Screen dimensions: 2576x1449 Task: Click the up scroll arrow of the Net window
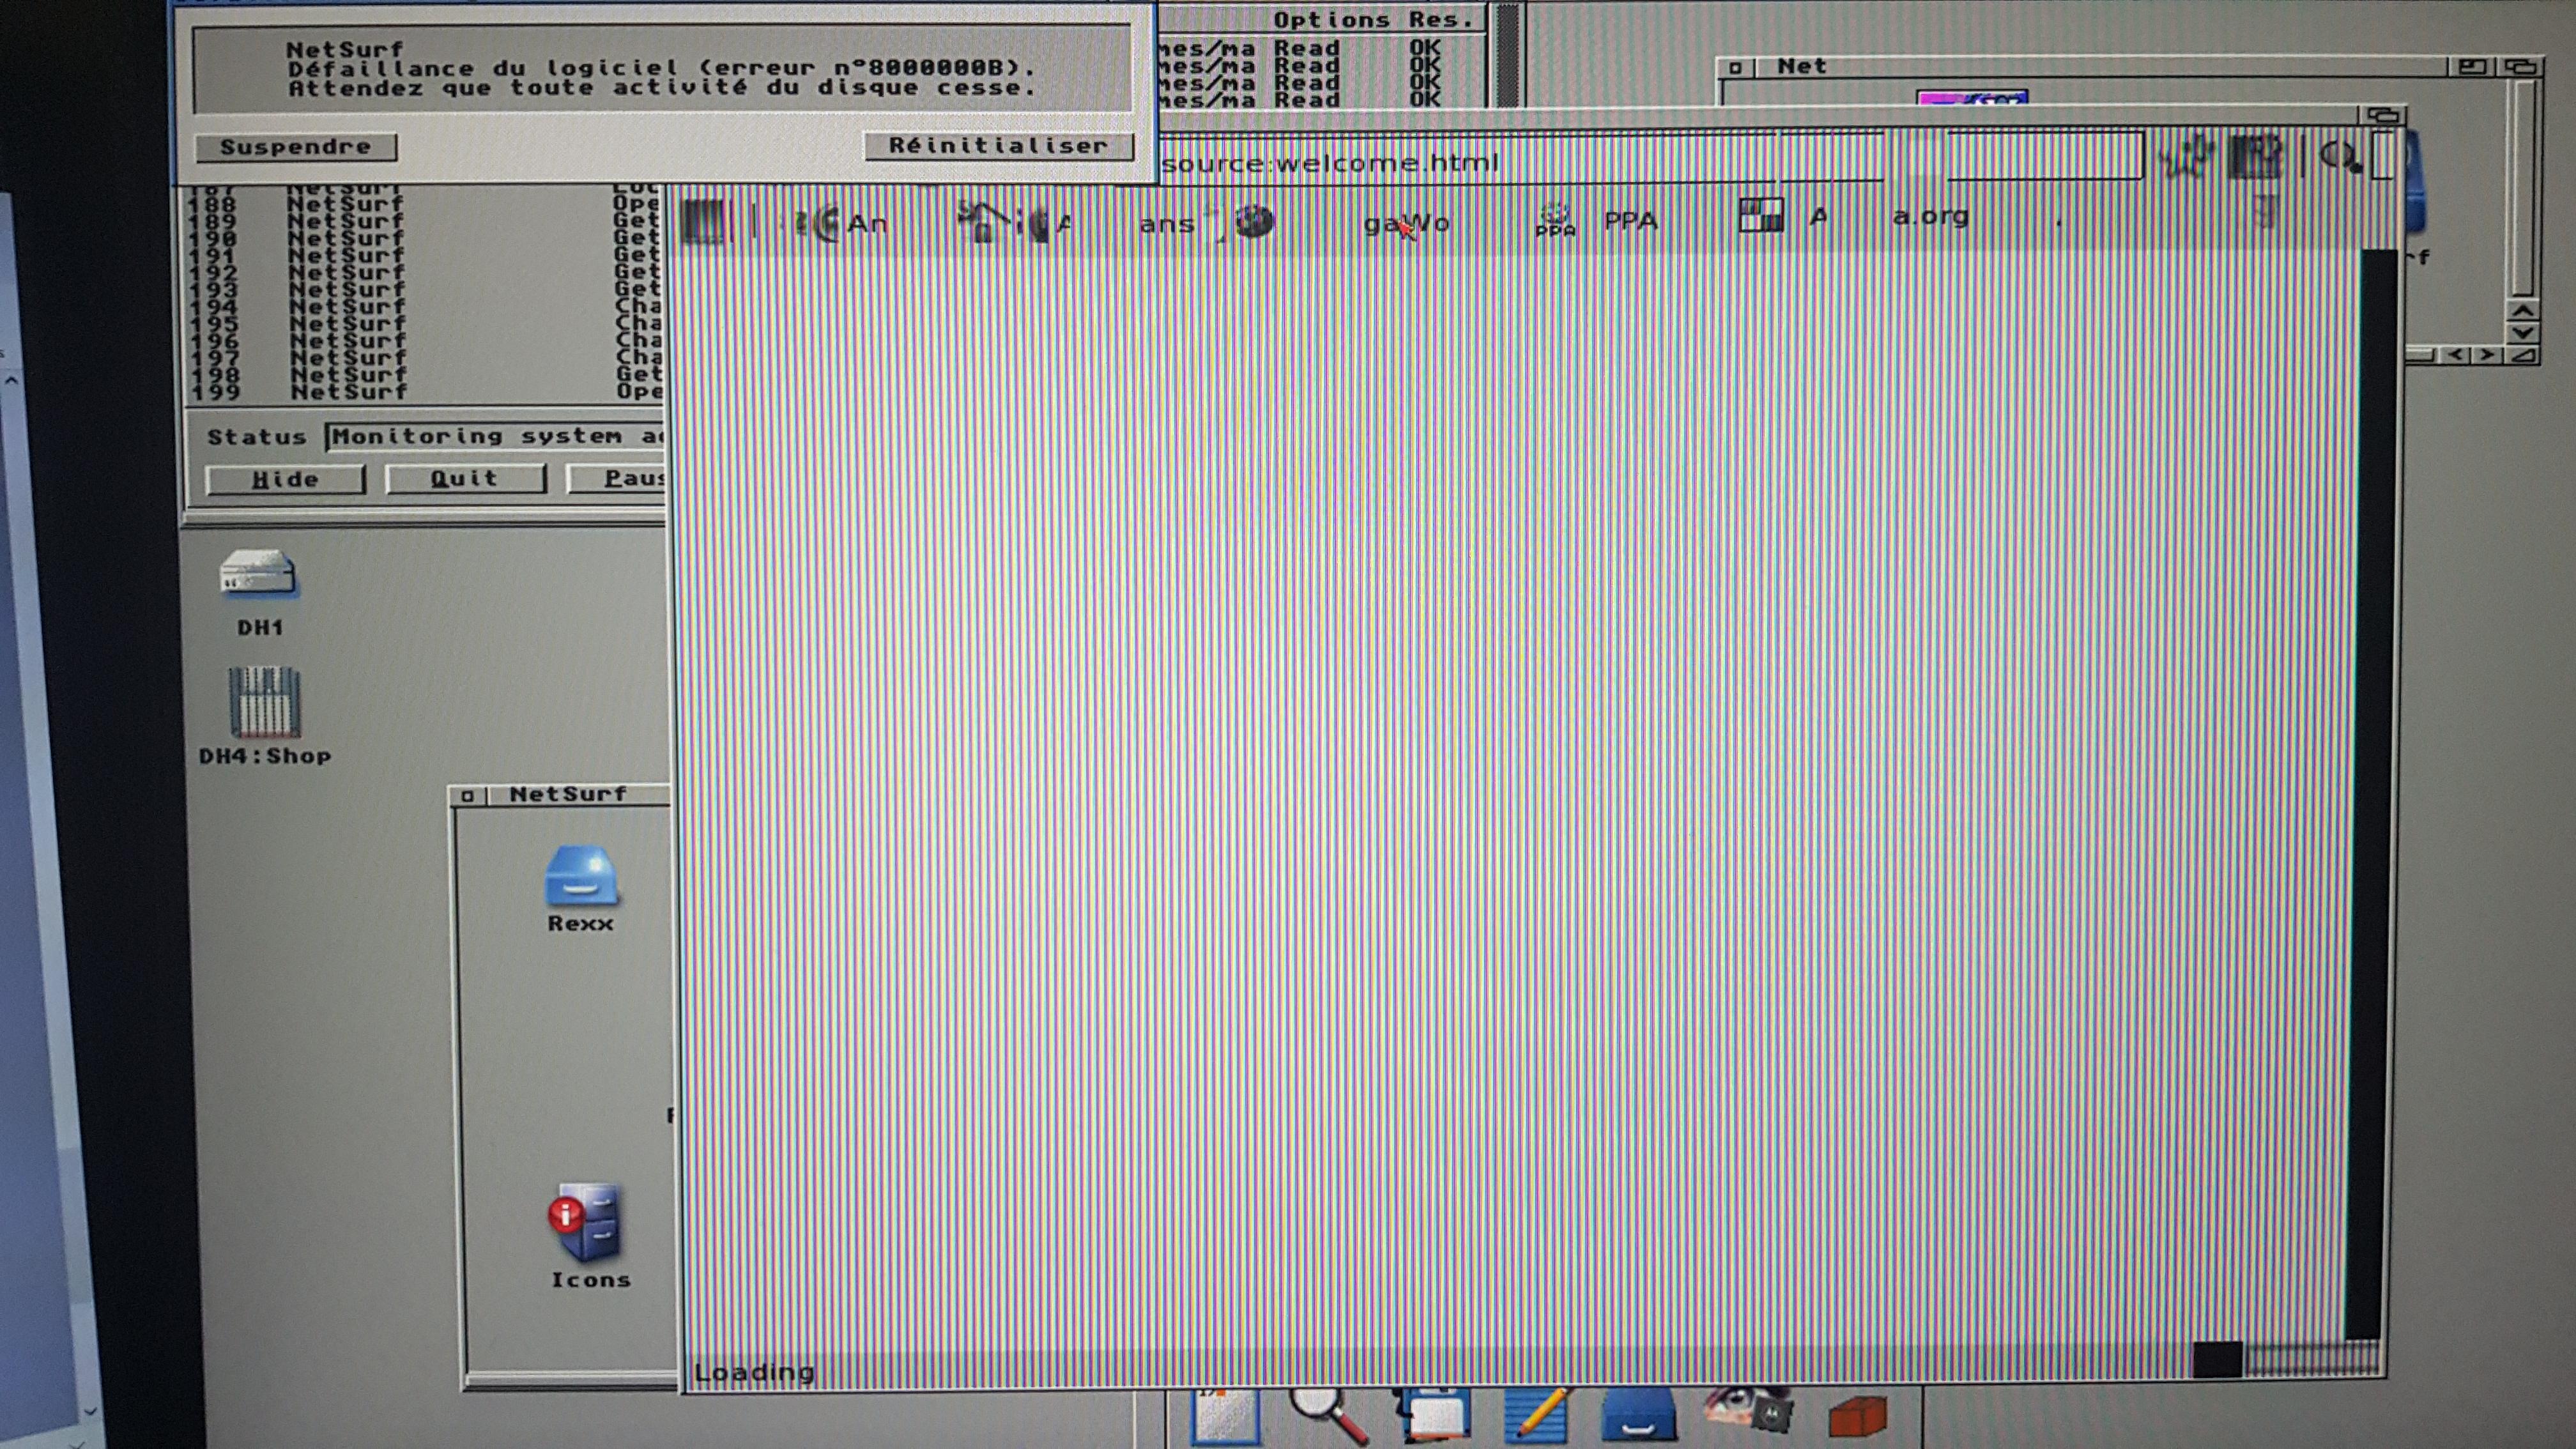[x=2522, y=311]
